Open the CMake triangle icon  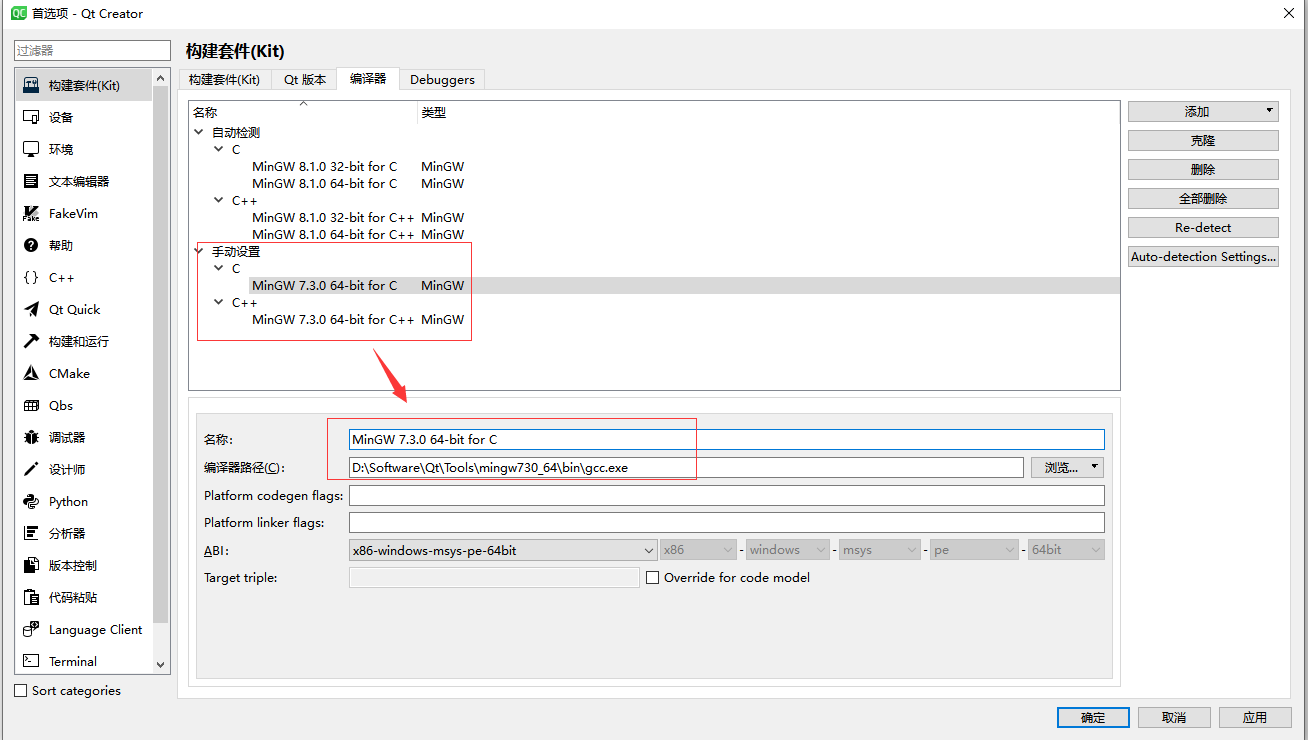click(31, 373)
